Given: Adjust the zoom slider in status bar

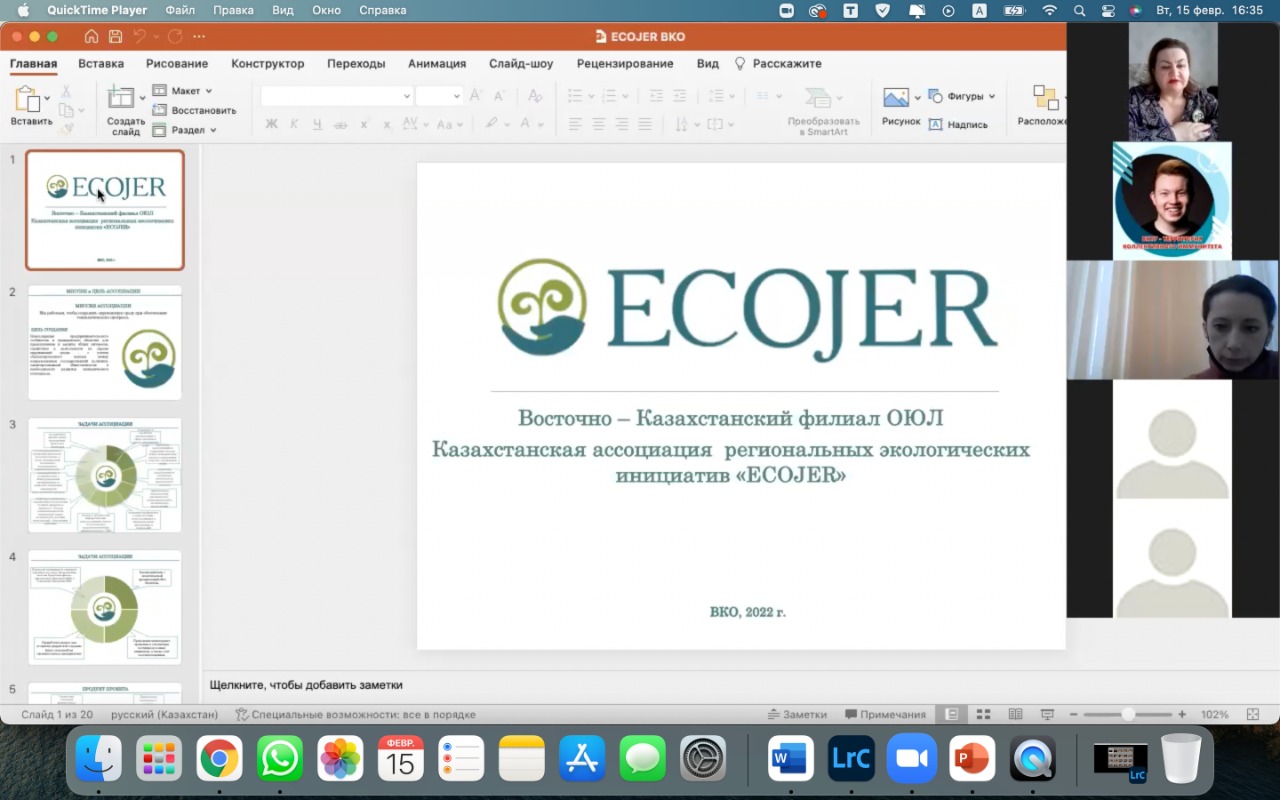Looking at the screenshot, I should point(1128,715).
